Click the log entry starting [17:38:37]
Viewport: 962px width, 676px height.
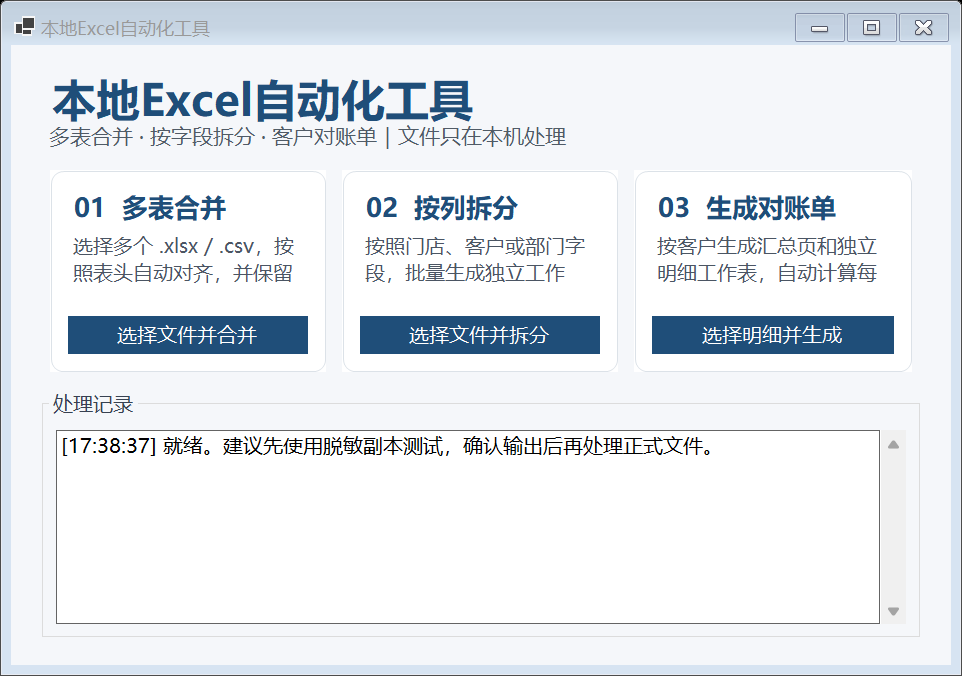[x=388, y=446]
